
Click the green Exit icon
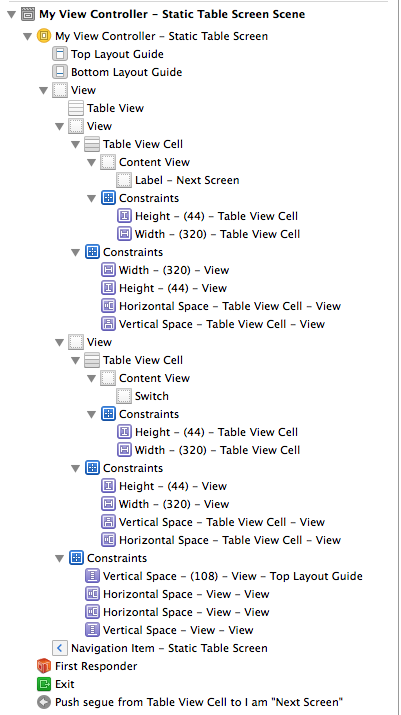[x=44, y=684]
